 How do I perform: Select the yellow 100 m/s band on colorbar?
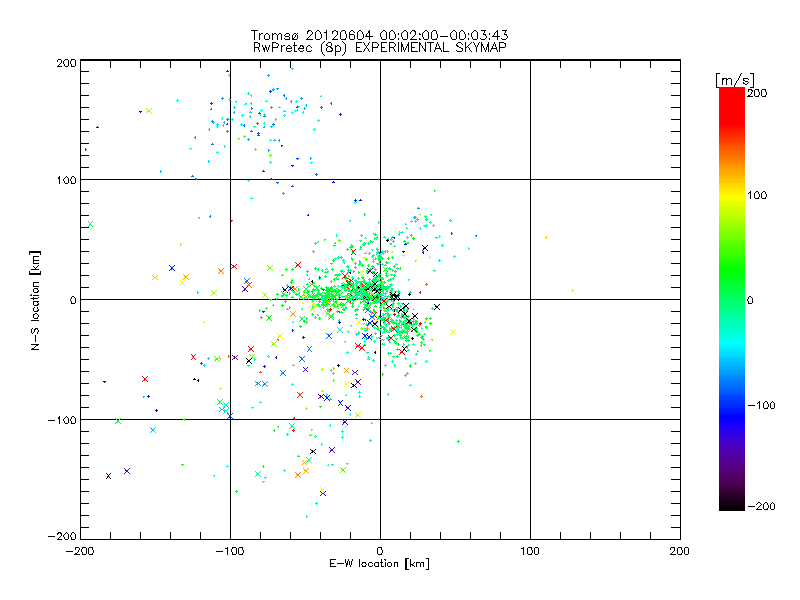pos(732,195)
